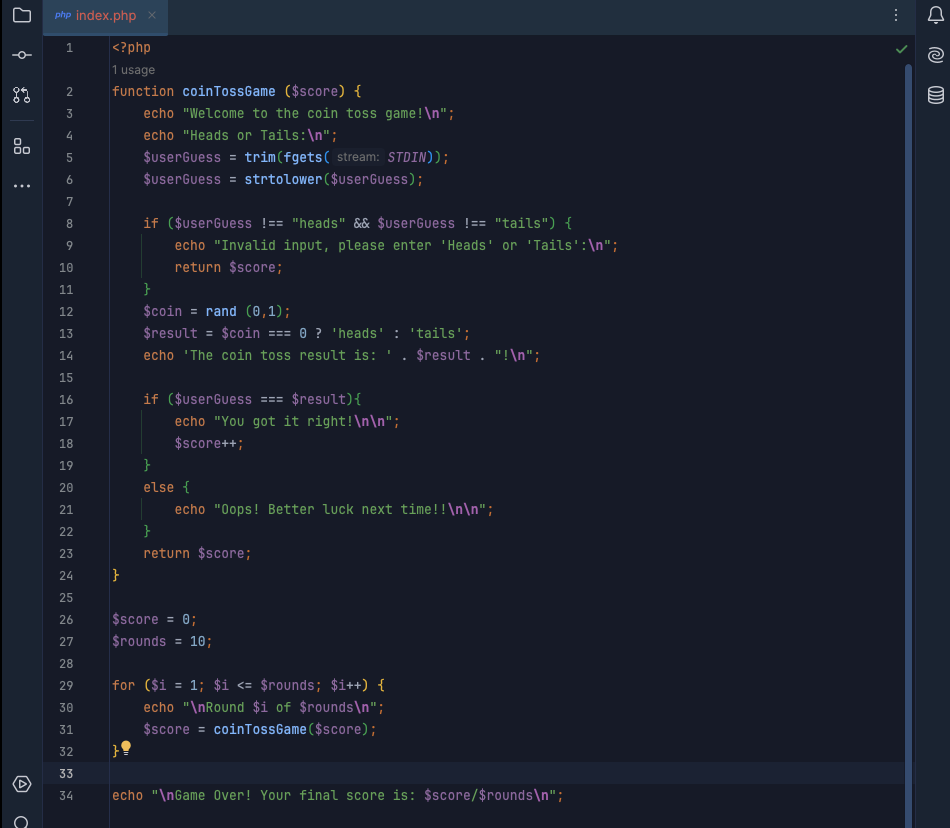Open the AI Assistant spiral icon

point(935,55)
